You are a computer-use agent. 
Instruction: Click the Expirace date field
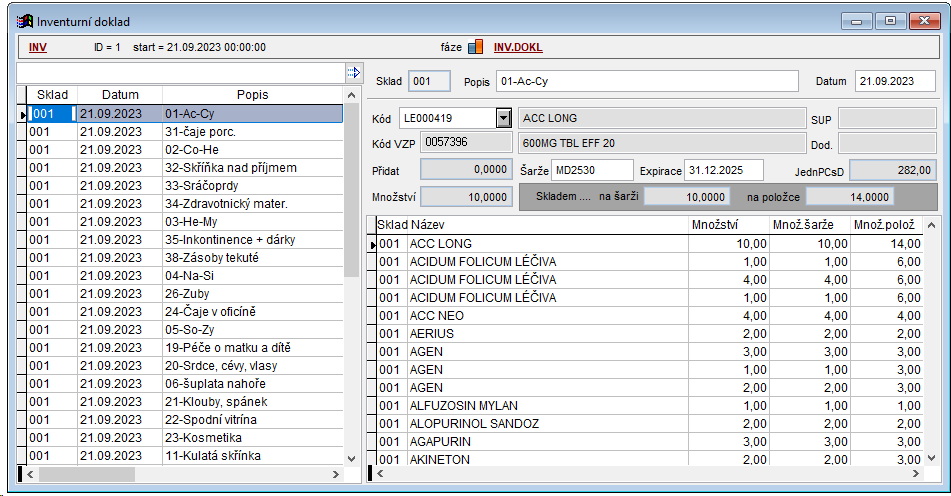(723, 170)
